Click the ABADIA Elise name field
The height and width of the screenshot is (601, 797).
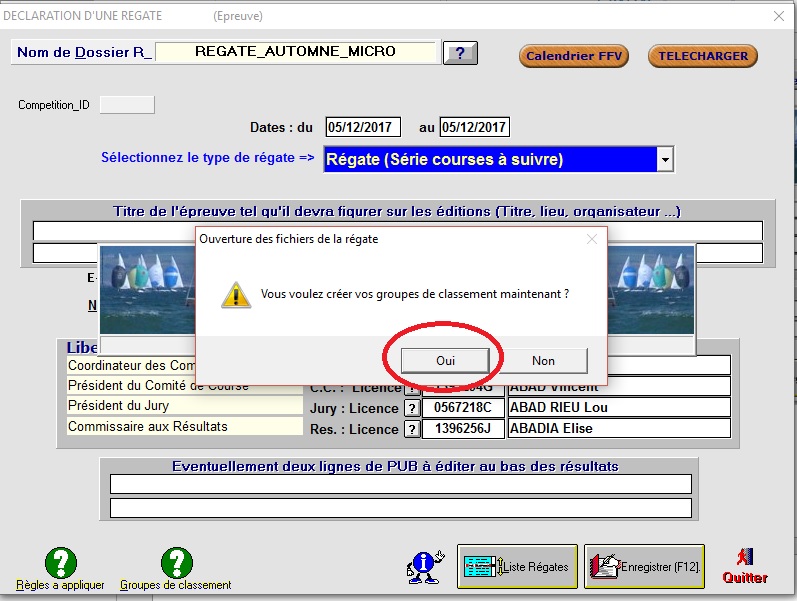[619, 428]
